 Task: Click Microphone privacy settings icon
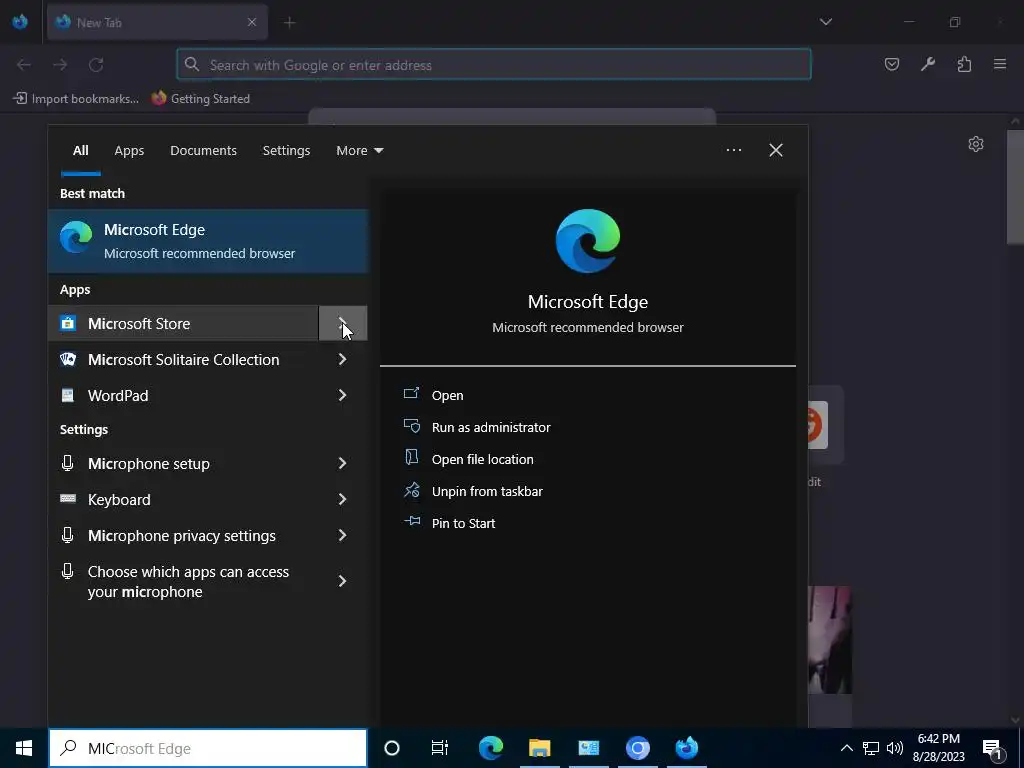pyautogui.click(x=67, y=535)
